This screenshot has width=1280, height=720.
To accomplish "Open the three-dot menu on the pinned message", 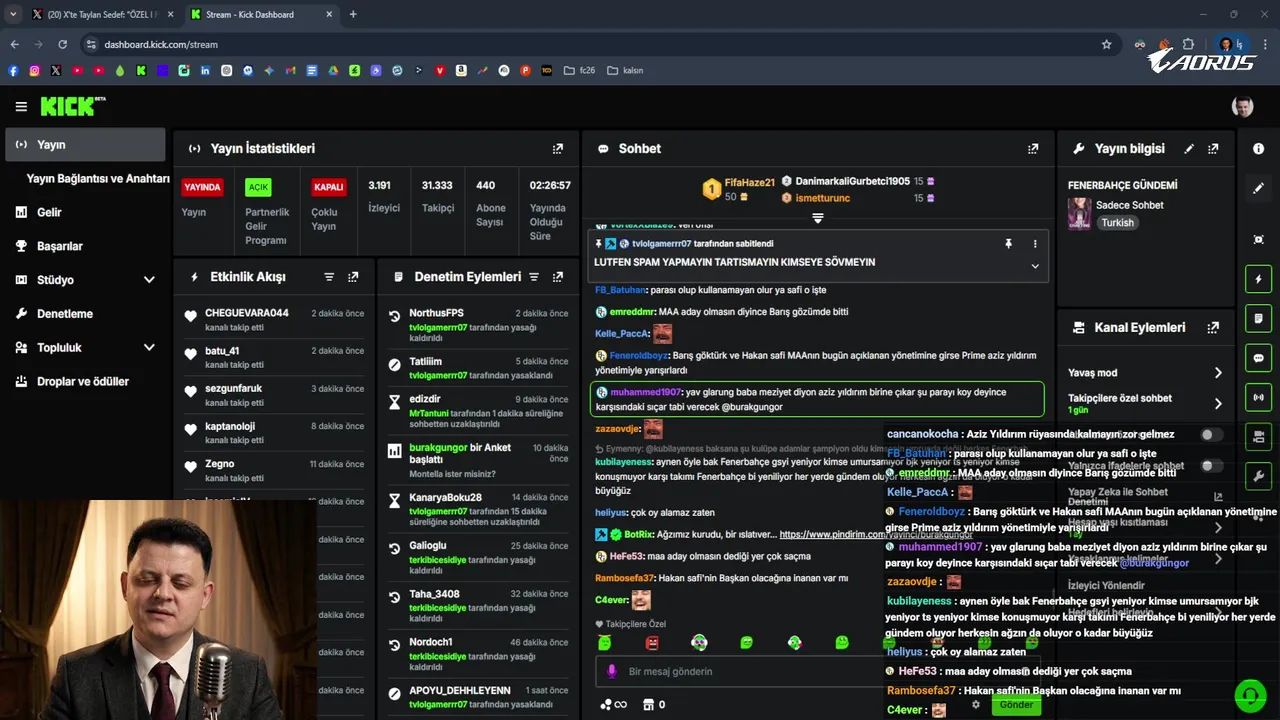I will [1035, 244].
